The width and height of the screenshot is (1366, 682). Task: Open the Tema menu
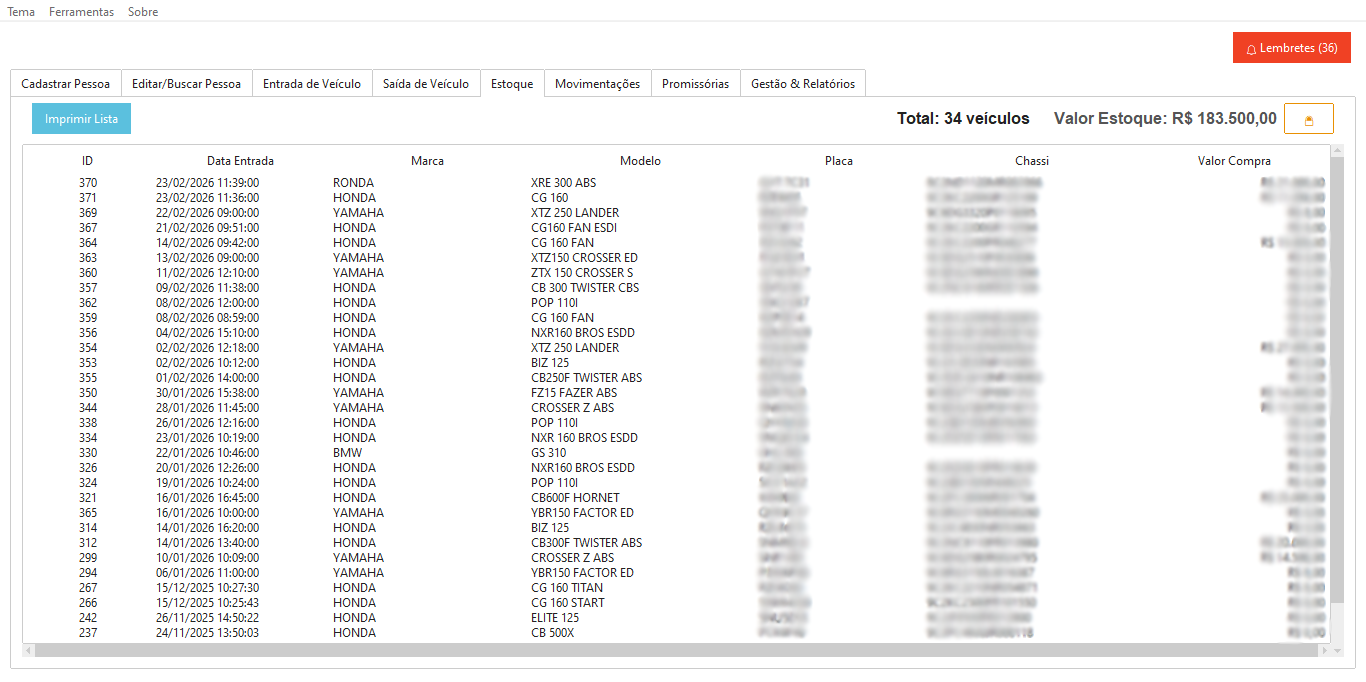tap(21, 12)
